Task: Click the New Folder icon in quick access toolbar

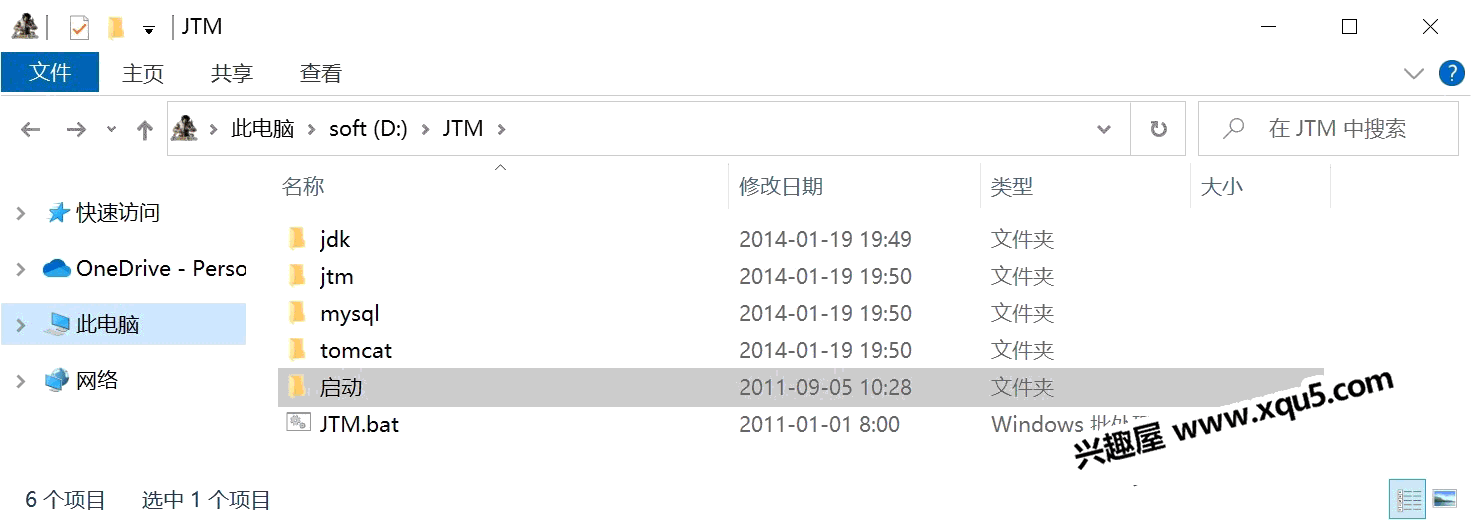Action: coord(116,27)
